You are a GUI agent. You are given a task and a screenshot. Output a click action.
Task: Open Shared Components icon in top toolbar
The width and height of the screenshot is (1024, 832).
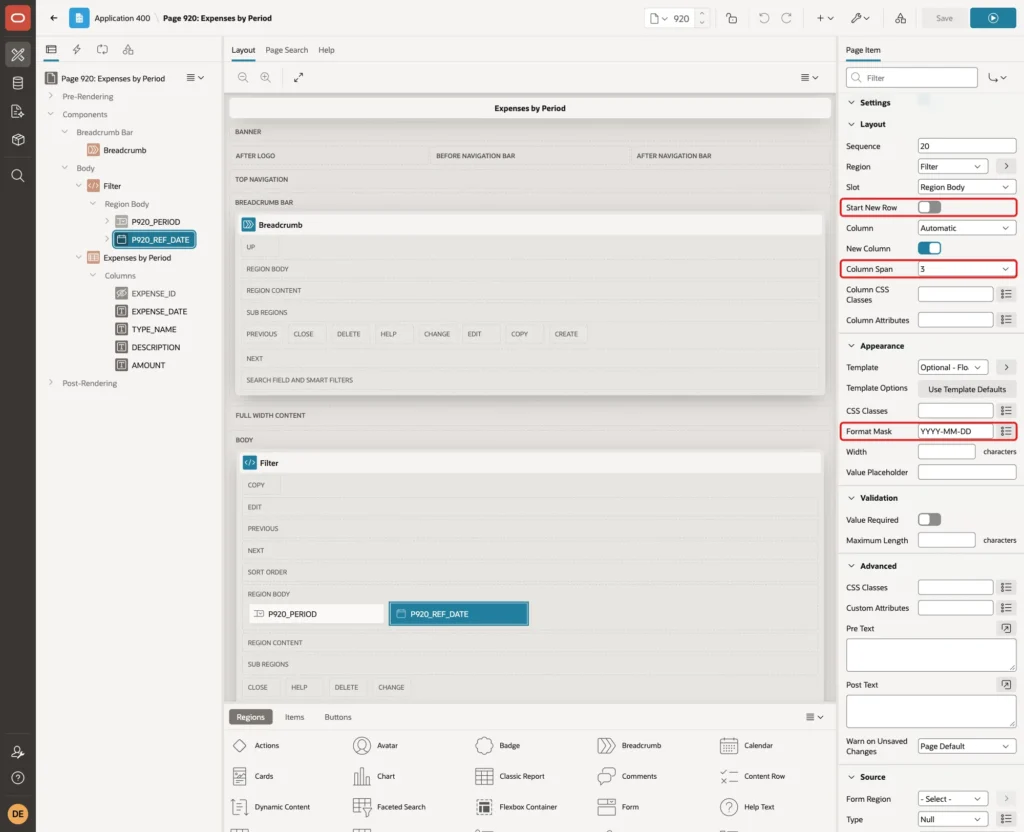click(x=901, y=18)
